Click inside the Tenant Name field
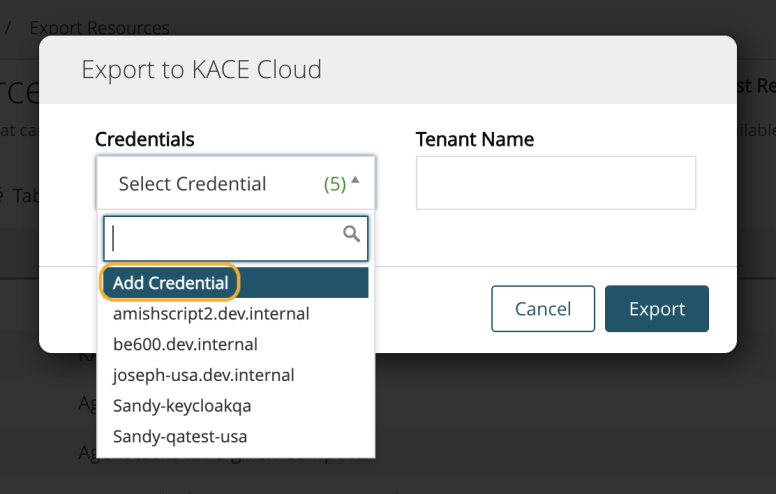 point(555,183)
